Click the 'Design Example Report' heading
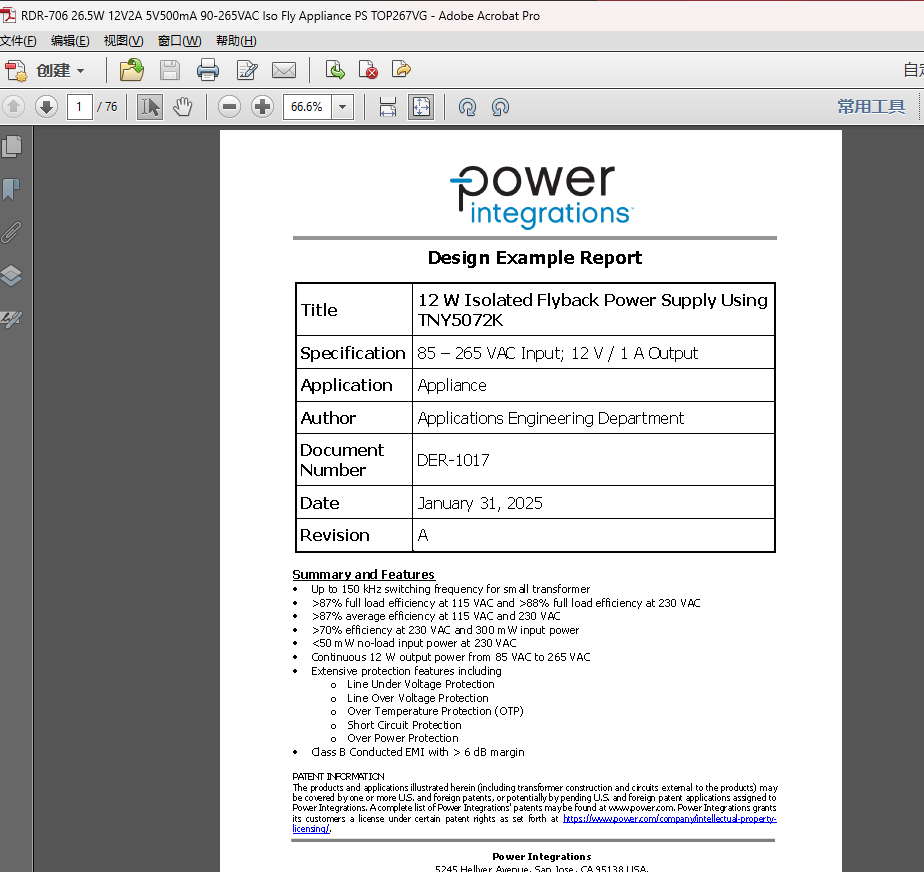Screen dimensions: 924x872 click(534, 258)
